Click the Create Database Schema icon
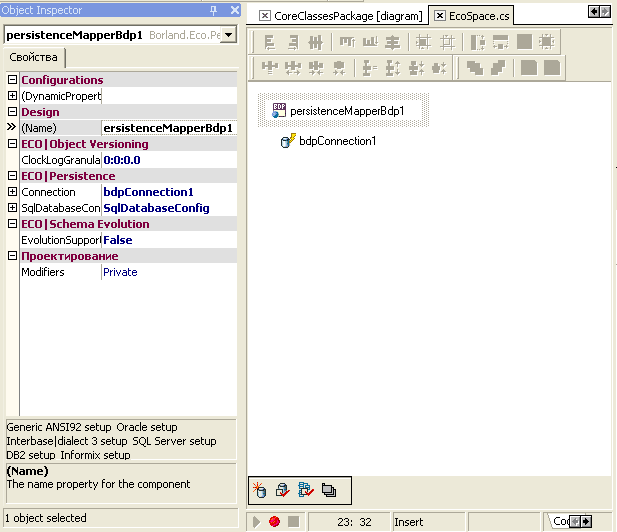This screenshot has height=532, width=617. tap(261, 490)
